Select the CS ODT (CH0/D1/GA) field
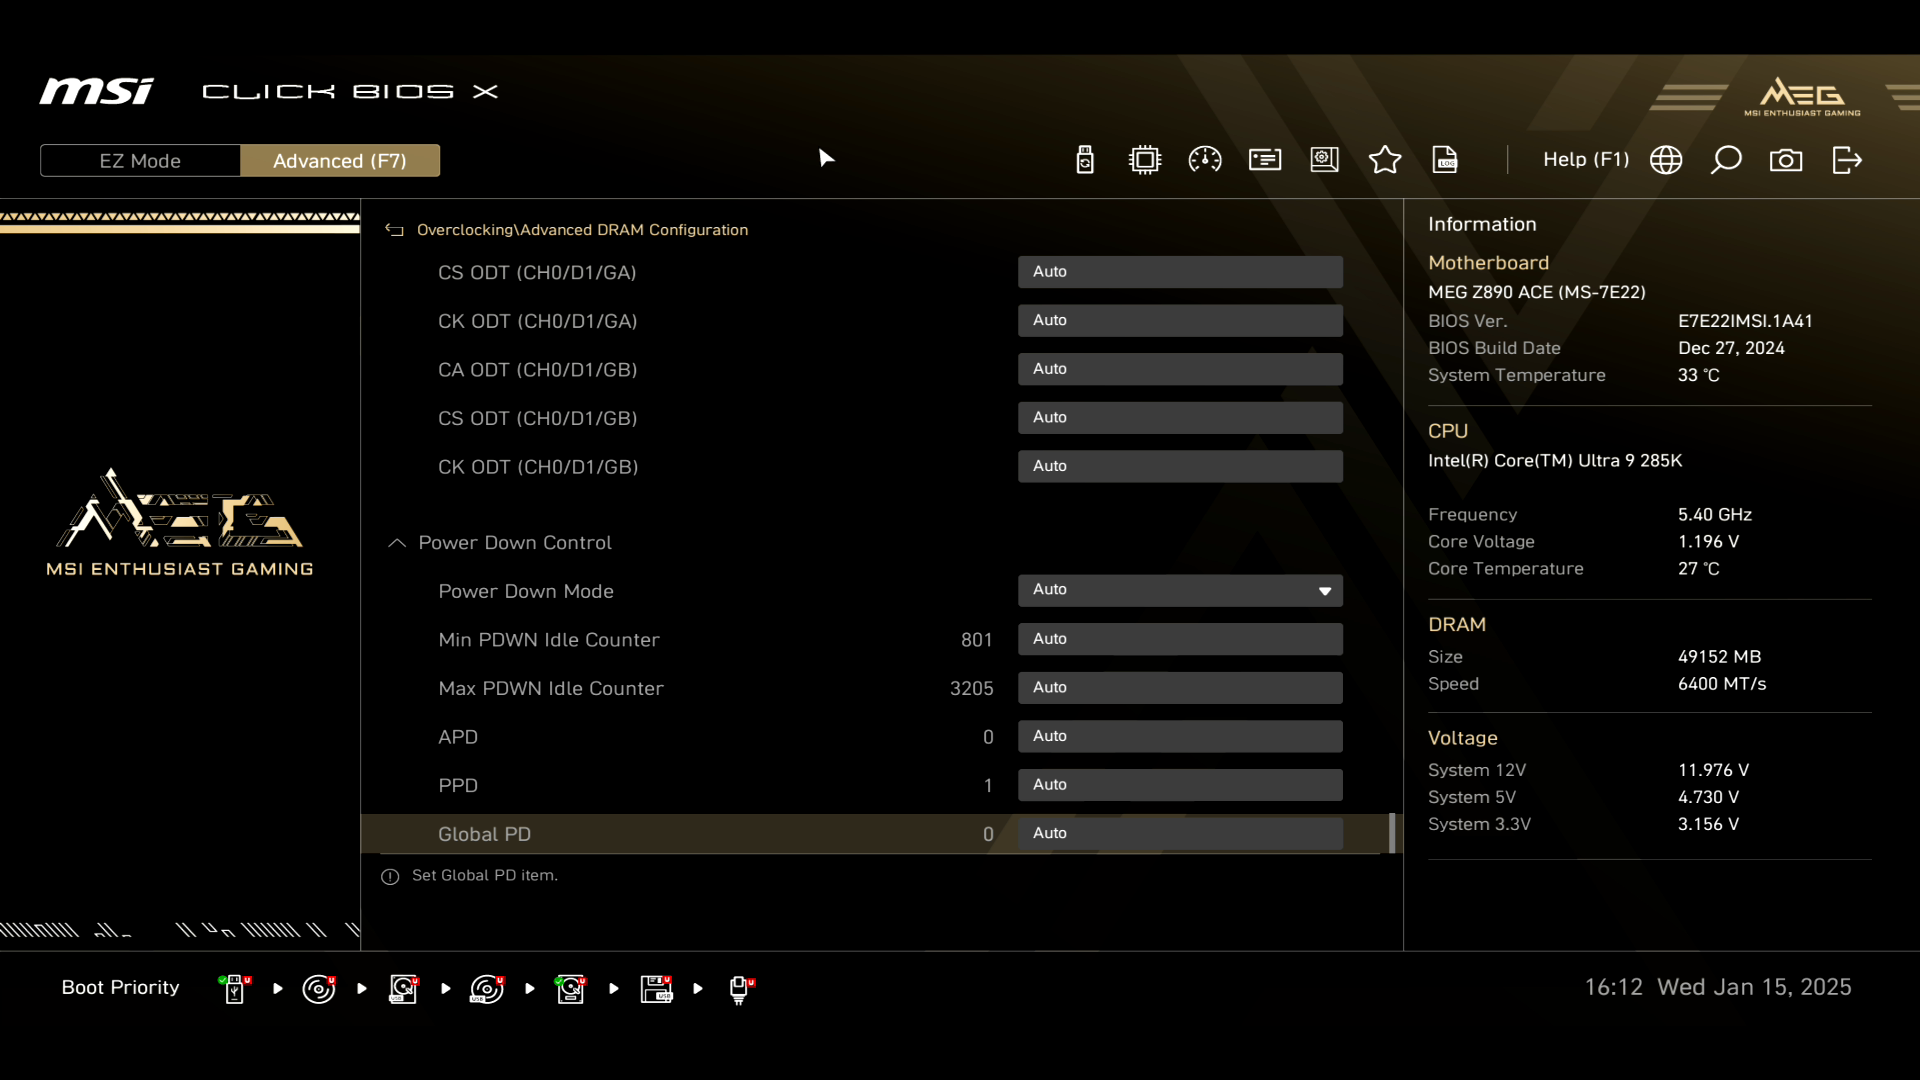 [x=1180, y=272]
